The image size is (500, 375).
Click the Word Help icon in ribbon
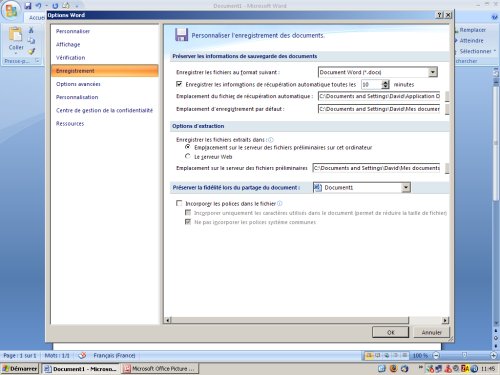point(494,17)
